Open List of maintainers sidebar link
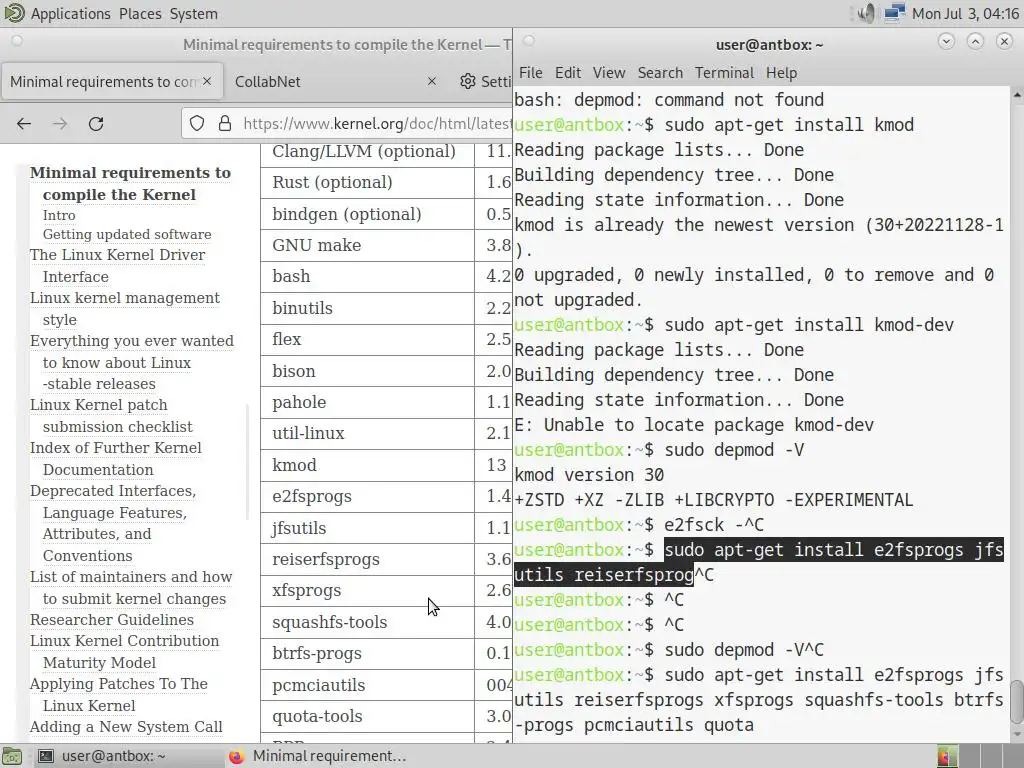Image resolution: width=1024 pixels, height=768 pixels. tap(131, 588)
